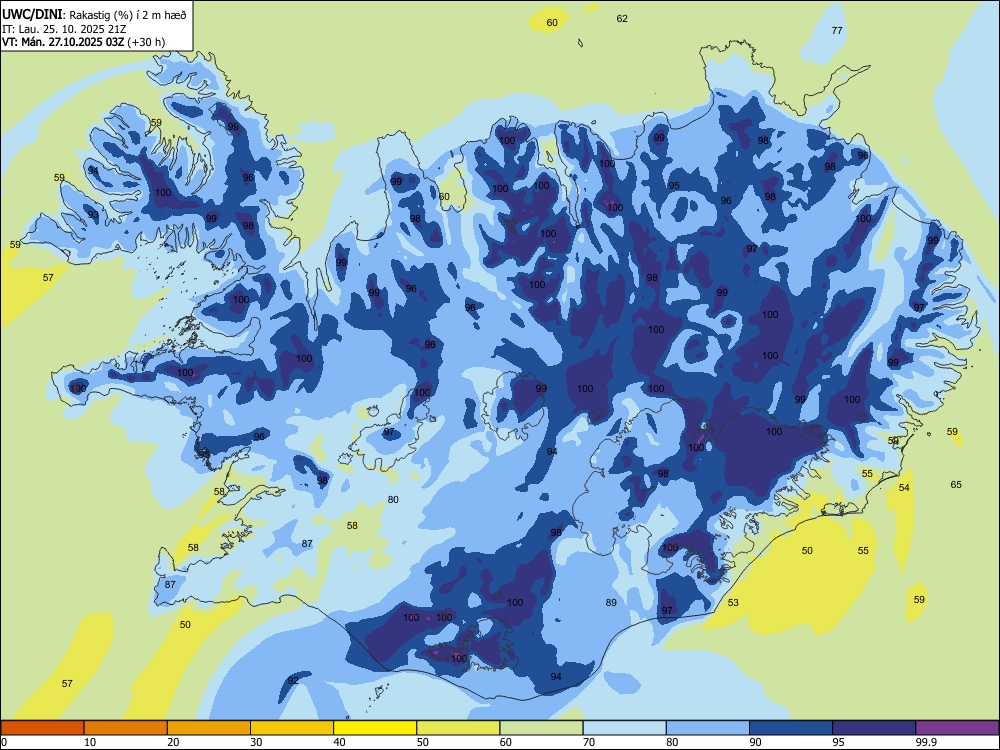This screenshot has height=750, width=1000.
Task: Click the 70–80 pale blue legend swatch
Action: pos(624,728)
